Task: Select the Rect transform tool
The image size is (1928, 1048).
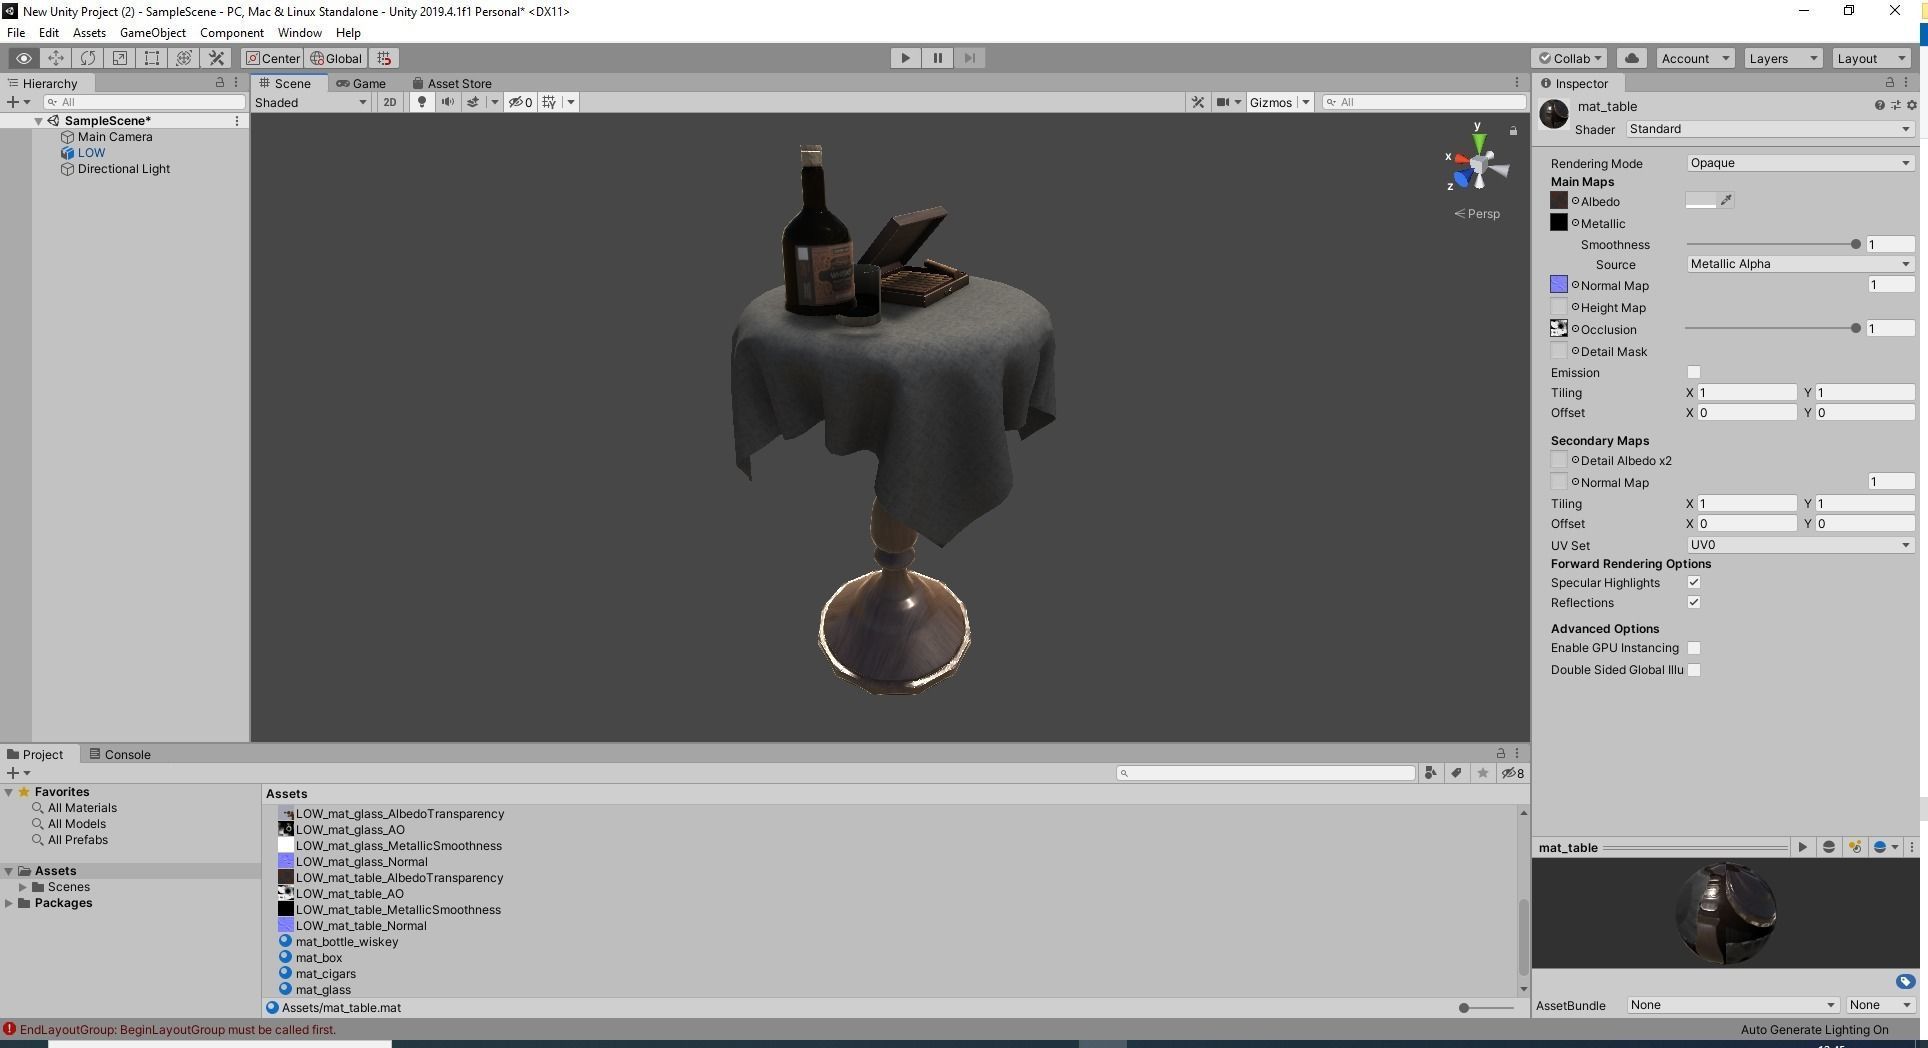Action: (x=152, y=58)
